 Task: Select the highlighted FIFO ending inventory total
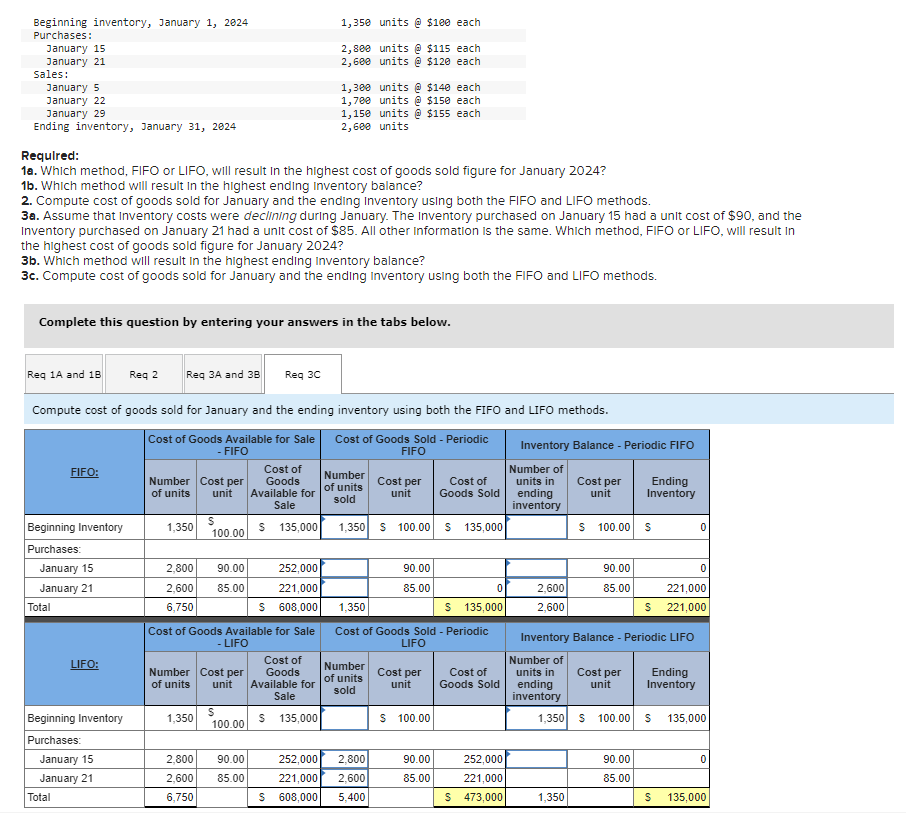click(x=670, y=607)
